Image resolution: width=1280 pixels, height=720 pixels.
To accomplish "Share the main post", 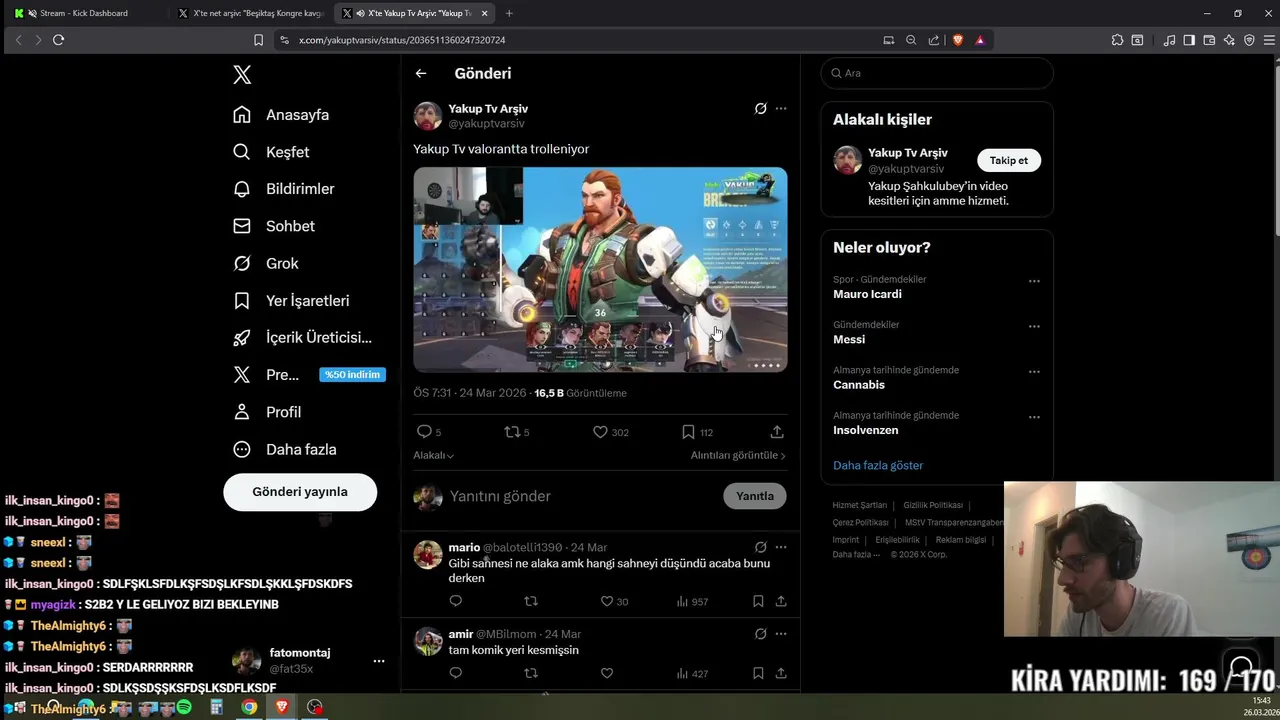I will tap(777, 432).
